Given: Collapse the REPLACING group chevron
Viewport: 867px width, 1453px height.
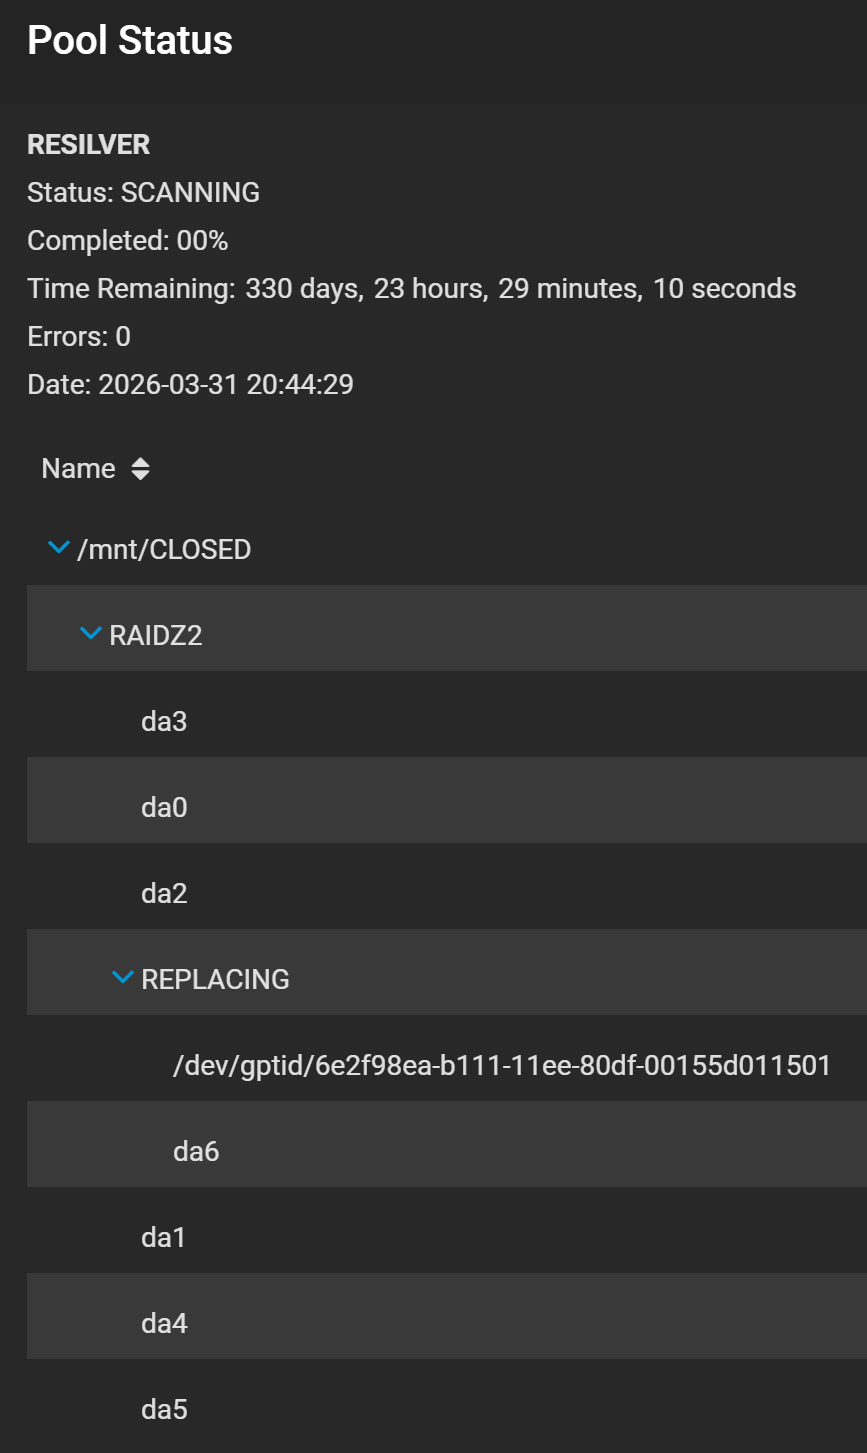Looking at the screenshot, I should (123, 978).
